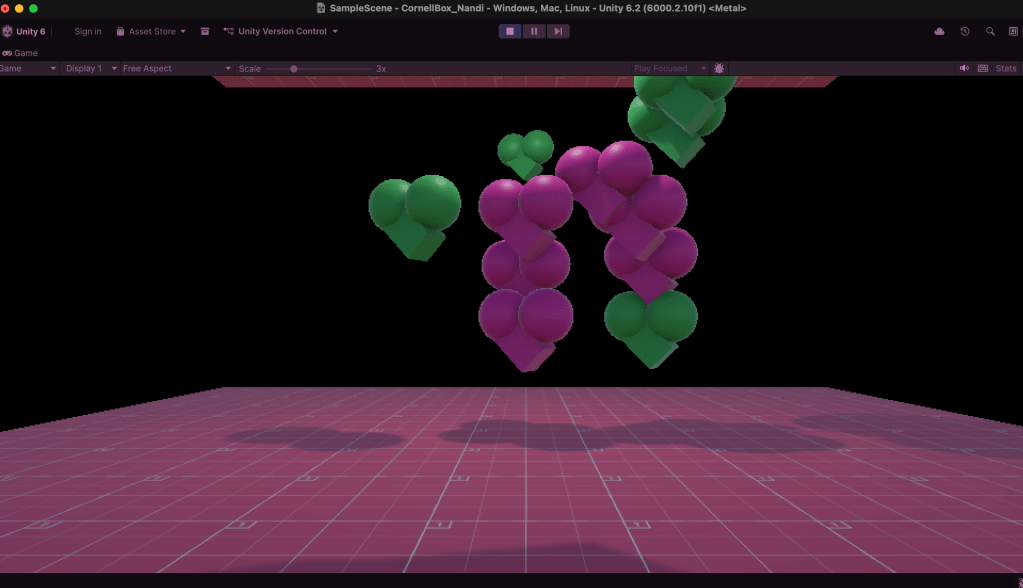
Task: Open the undo history icon
Action: pyautogui.click(x=965, y=31)
